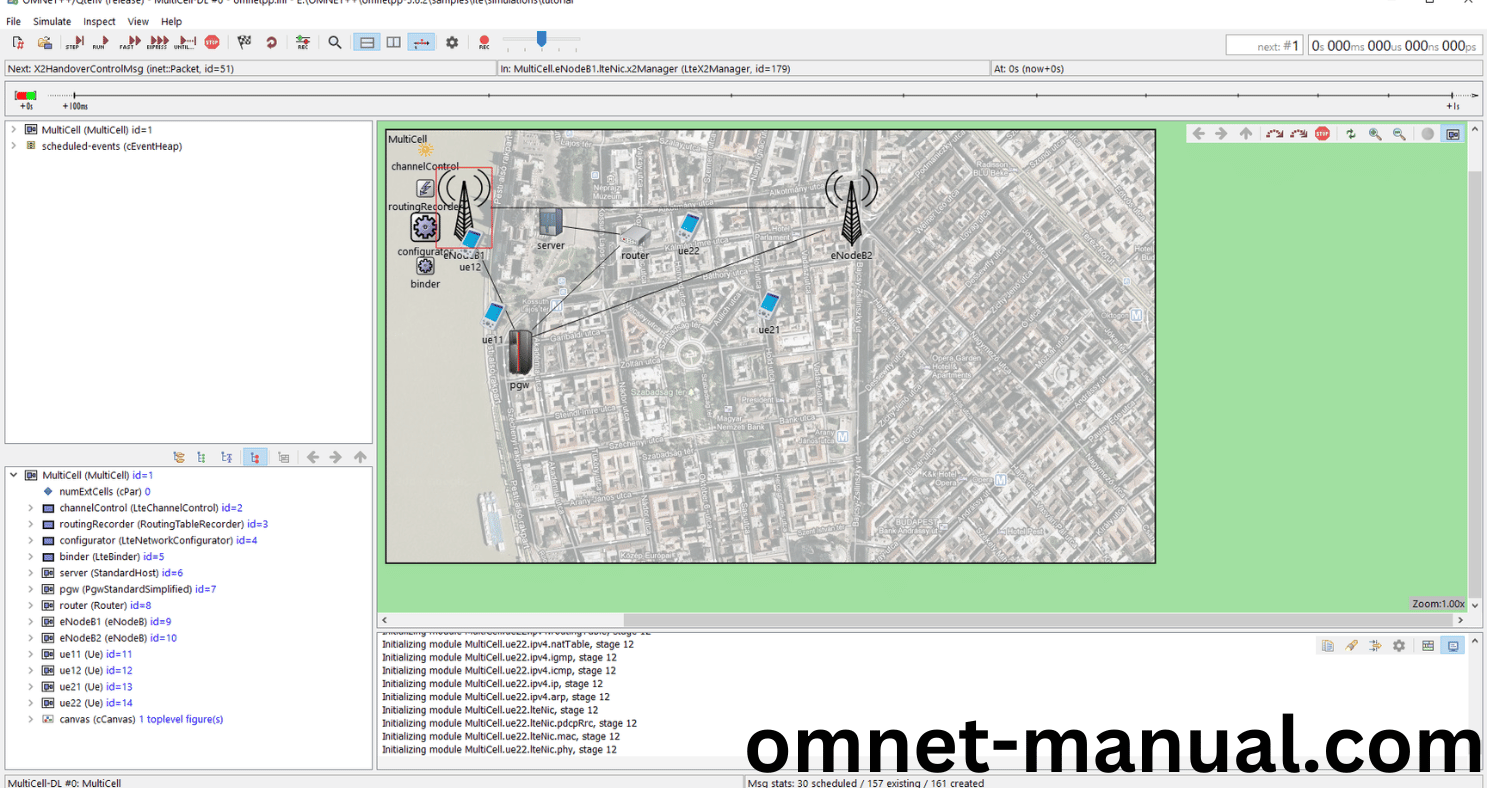The width and height of the screenshot is (1487, 788).
Task: Click the eNodeB2 antenna tower on canvas
Action: [850, 208]
